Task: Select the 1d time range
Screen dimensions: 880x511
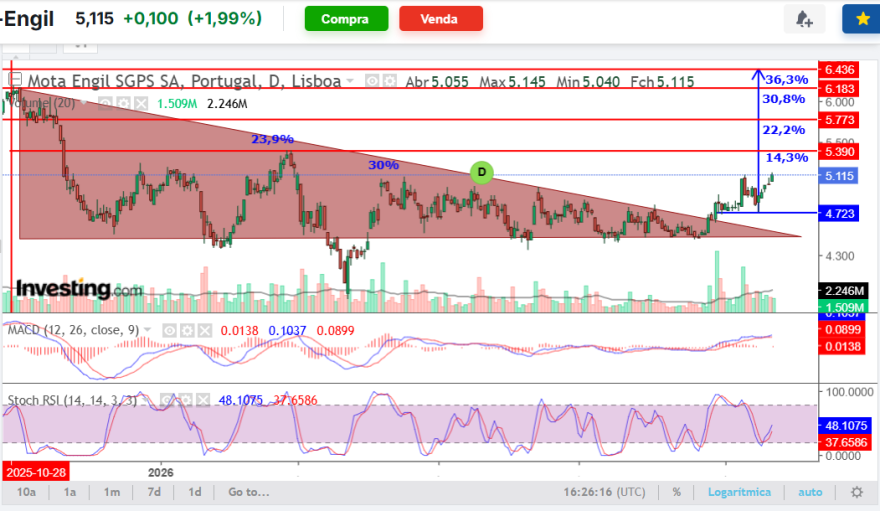Action: click(194, 492)
